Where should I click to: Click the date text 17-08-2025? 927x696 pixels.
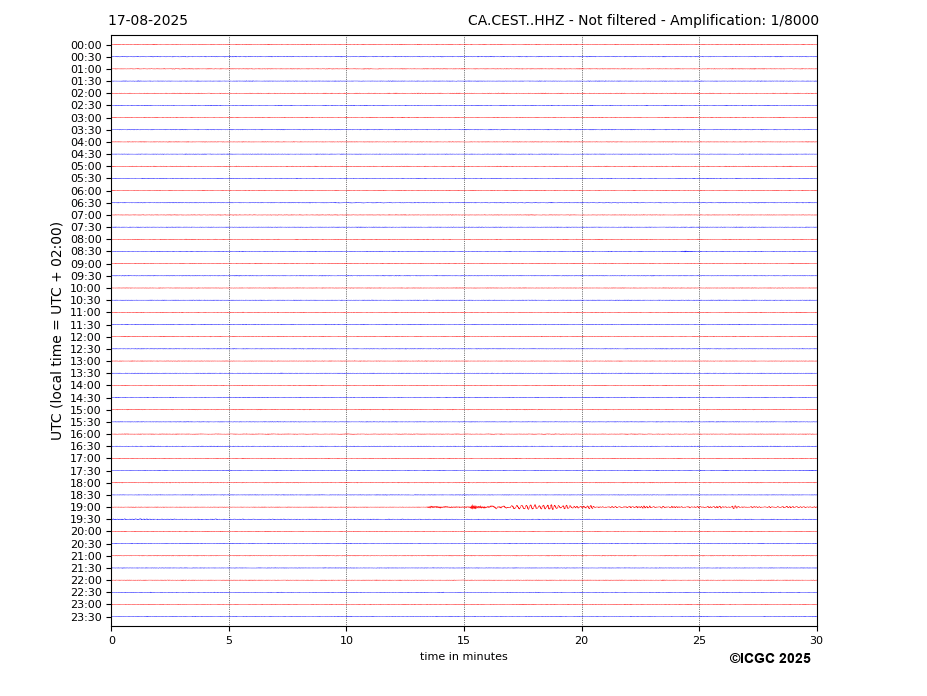pyautogui.click(x=148, y=21)
